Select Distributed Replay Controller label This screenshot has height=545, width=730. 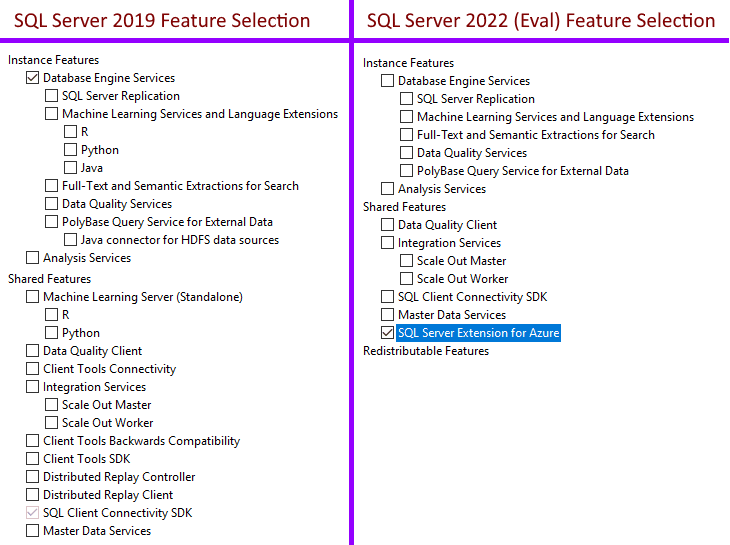119,477
